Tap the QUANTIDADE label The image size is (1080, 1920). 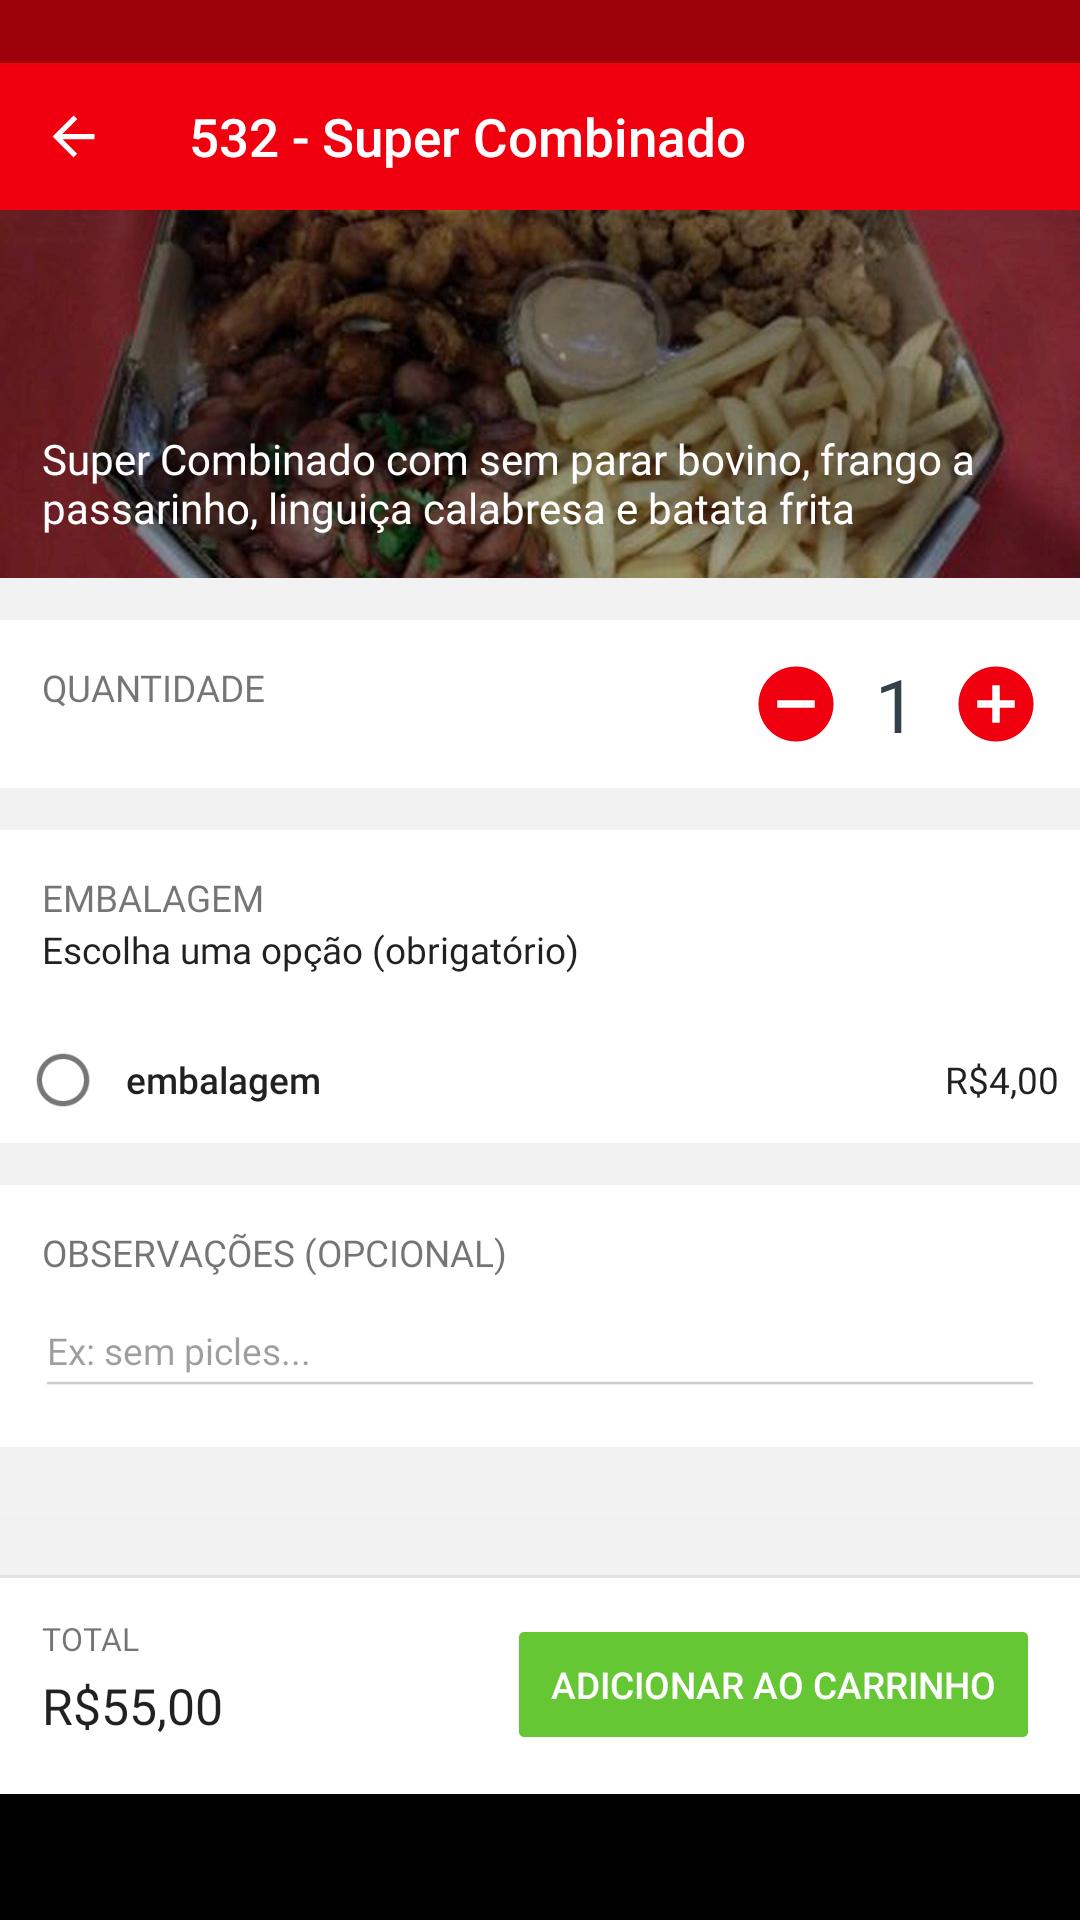[153, 689]
